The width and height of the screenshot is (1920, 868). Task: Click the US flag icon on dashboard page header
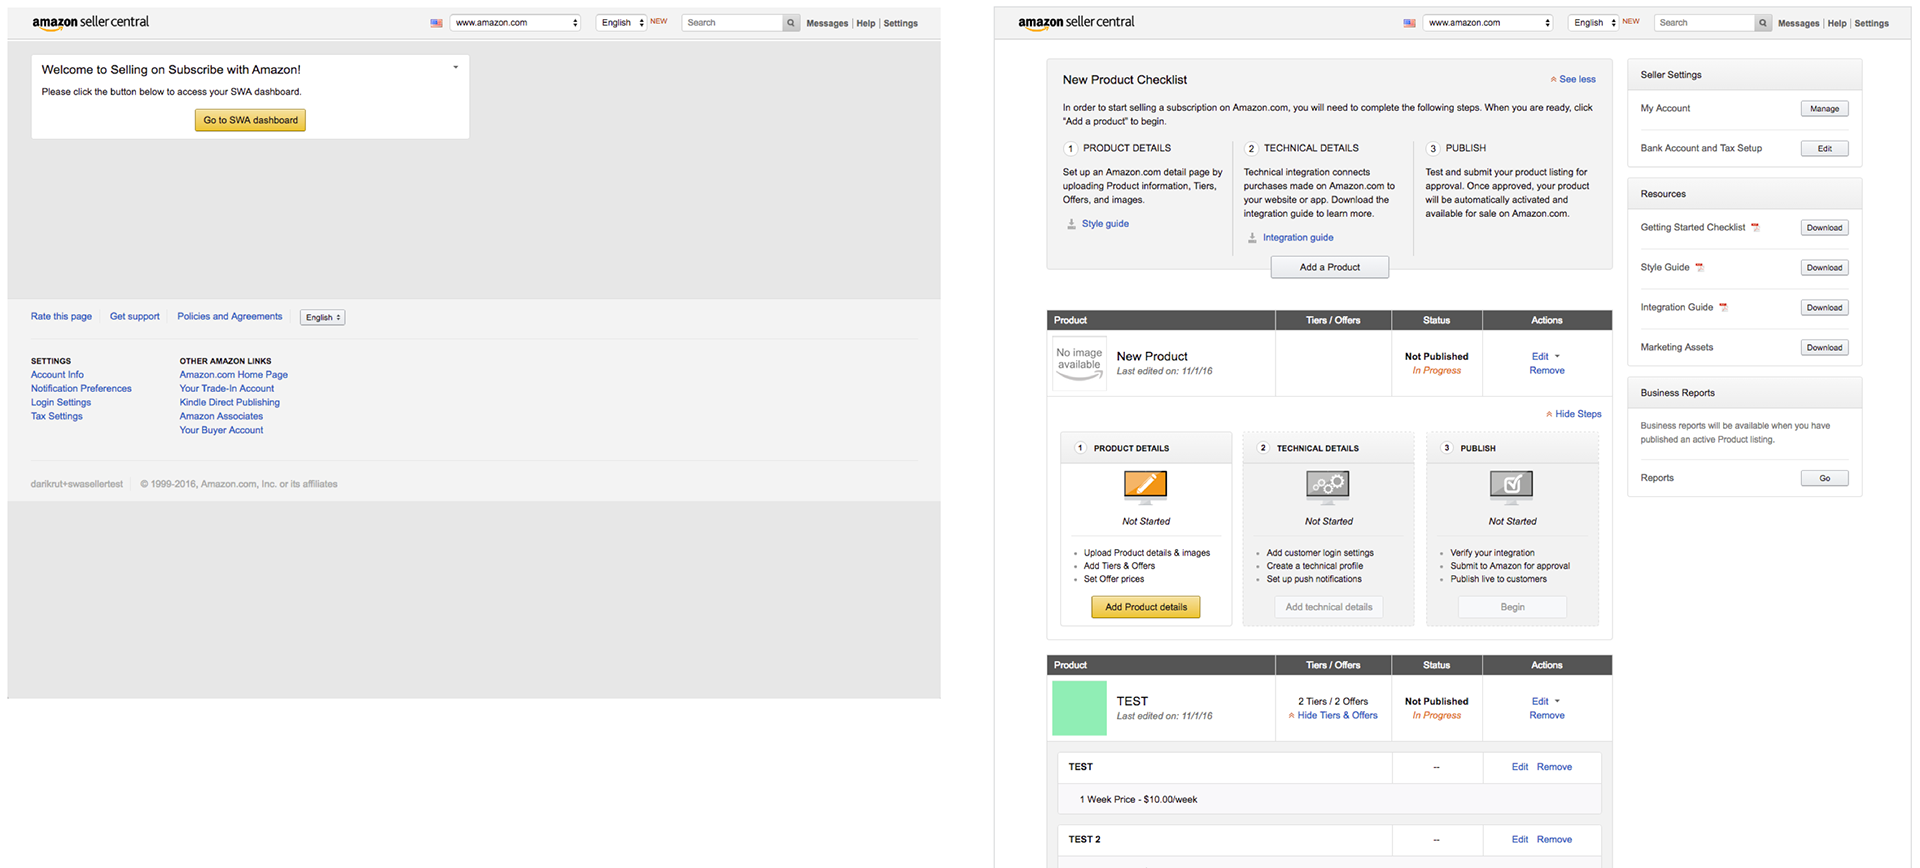[1409, 23]
